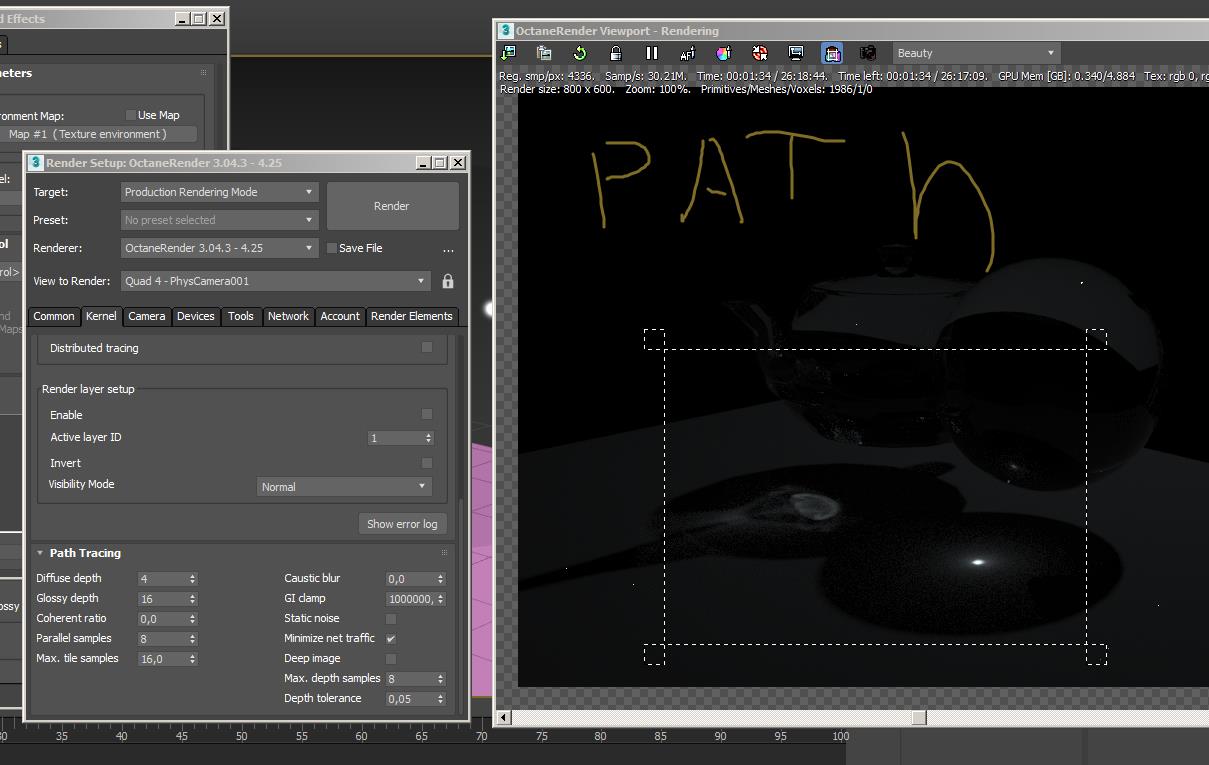
Task: Click the Render Setup window app icon
Action: pos(36,163)
